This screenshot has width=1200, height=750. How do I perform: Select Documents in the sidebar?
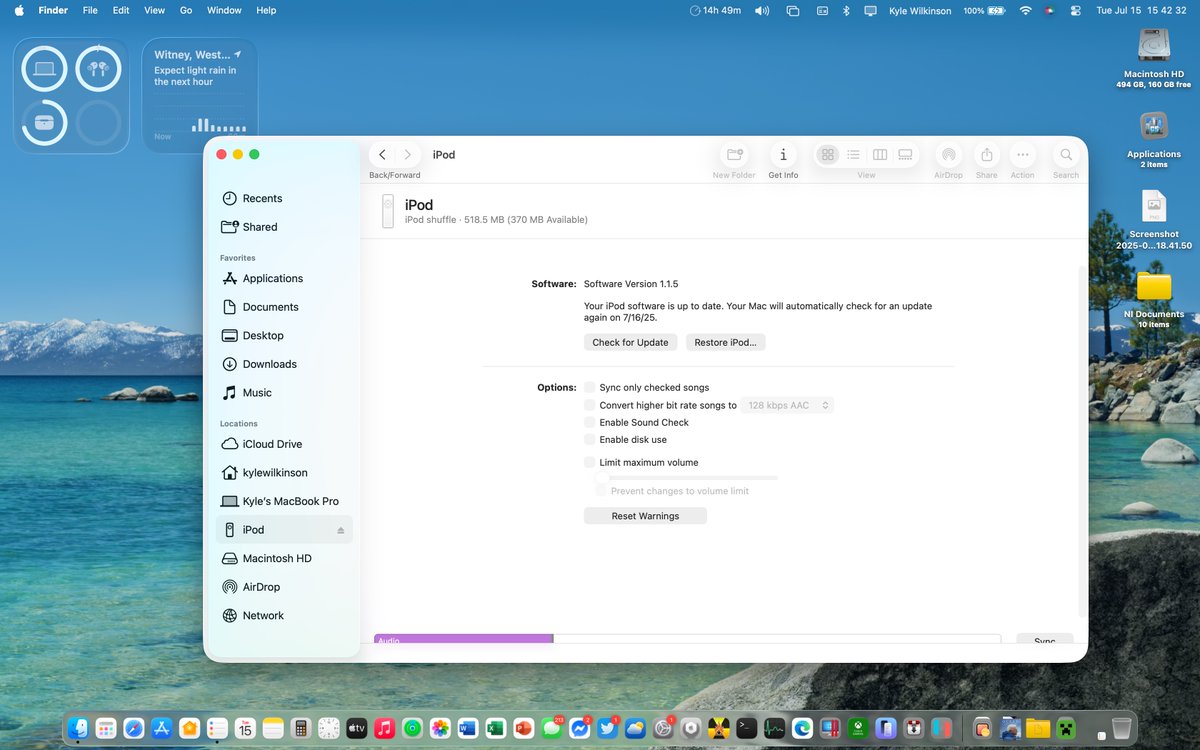[x=284, y=307]
